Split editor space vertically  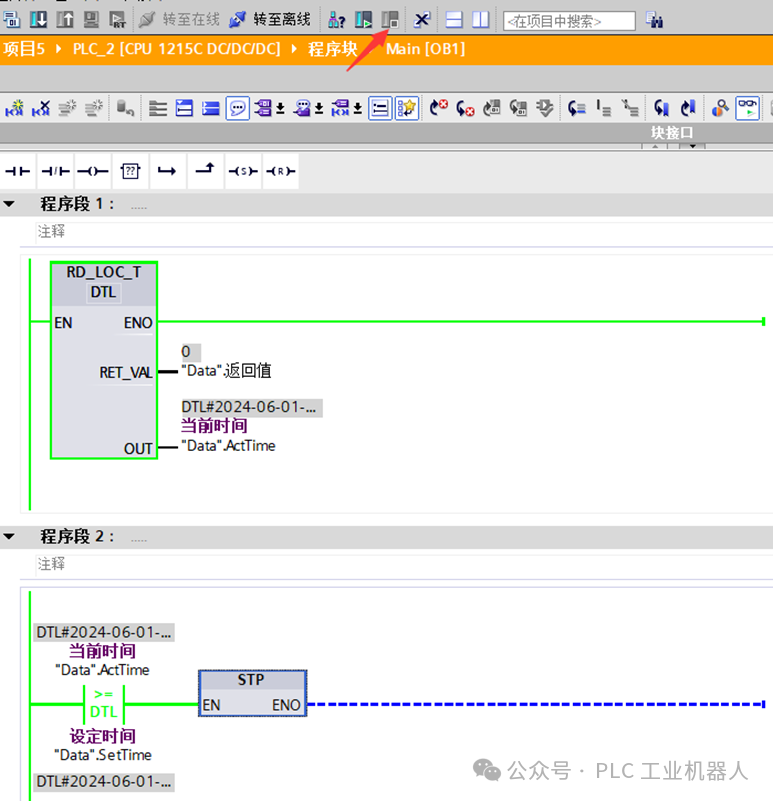tap(480, 20)
